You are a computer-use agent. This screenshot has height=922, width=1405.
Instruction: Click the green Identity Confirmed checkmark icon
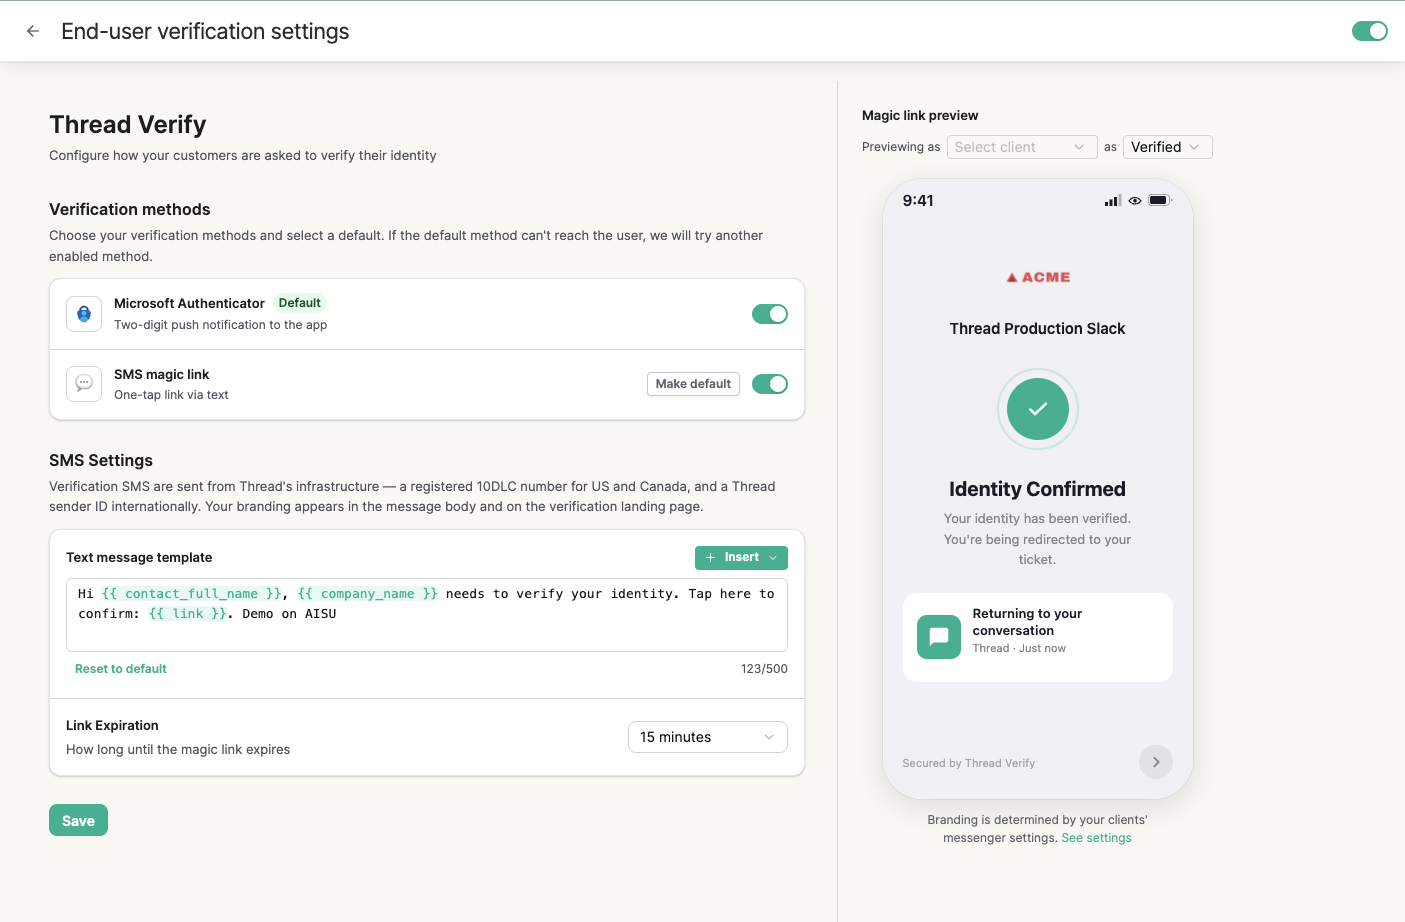pyautogui.click(x=1038, y=409)
